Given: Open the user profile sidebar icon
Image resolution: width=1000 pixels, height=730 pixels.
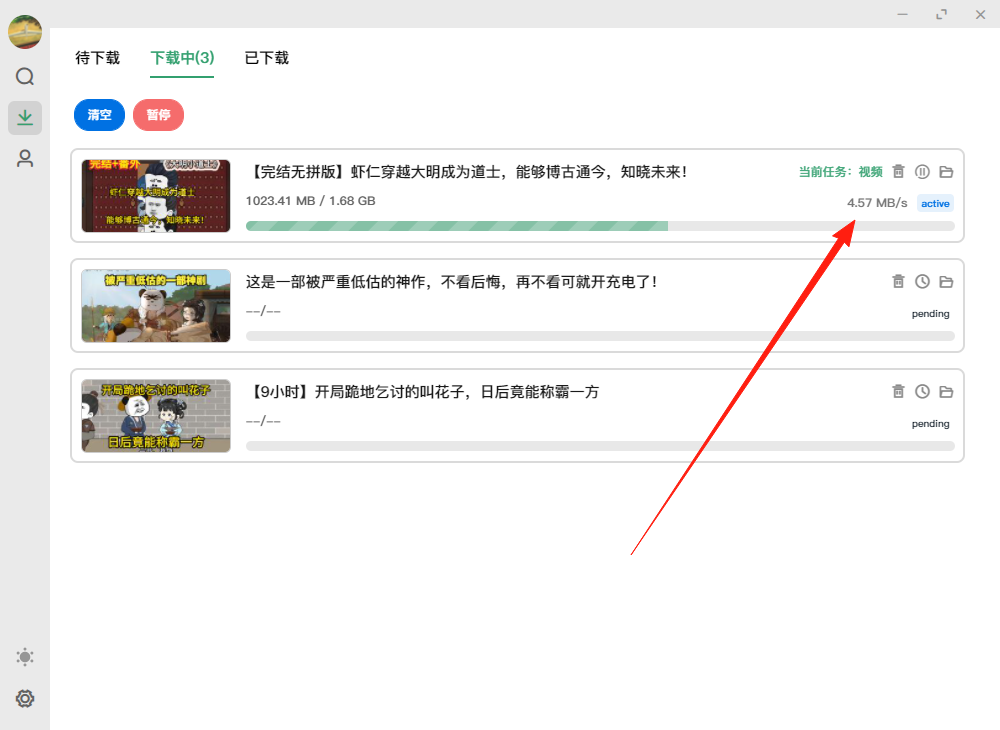Looking at the screenshot, I should pyautogui.click(x=25, y=157).
